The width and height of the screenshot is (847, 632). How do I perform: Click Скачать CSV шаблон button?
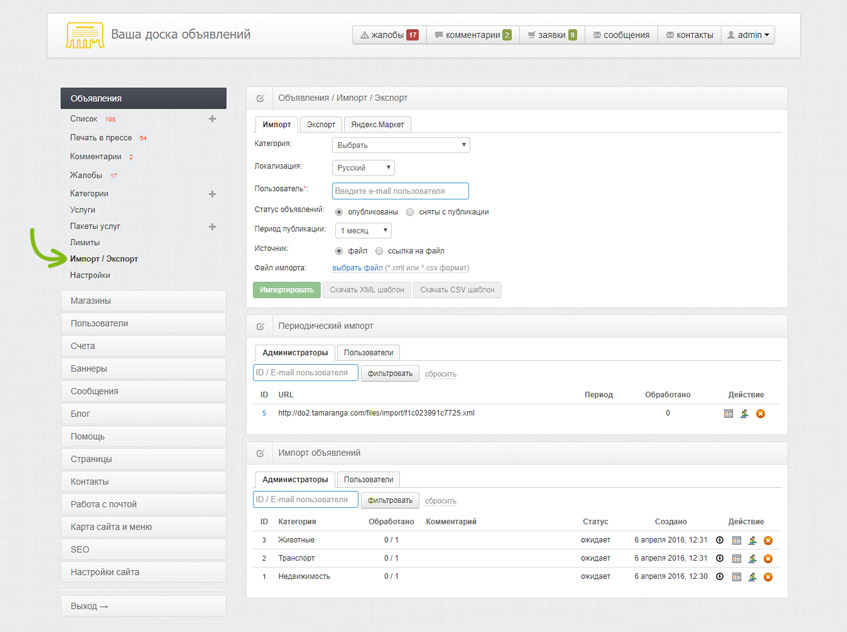(458, 290)
